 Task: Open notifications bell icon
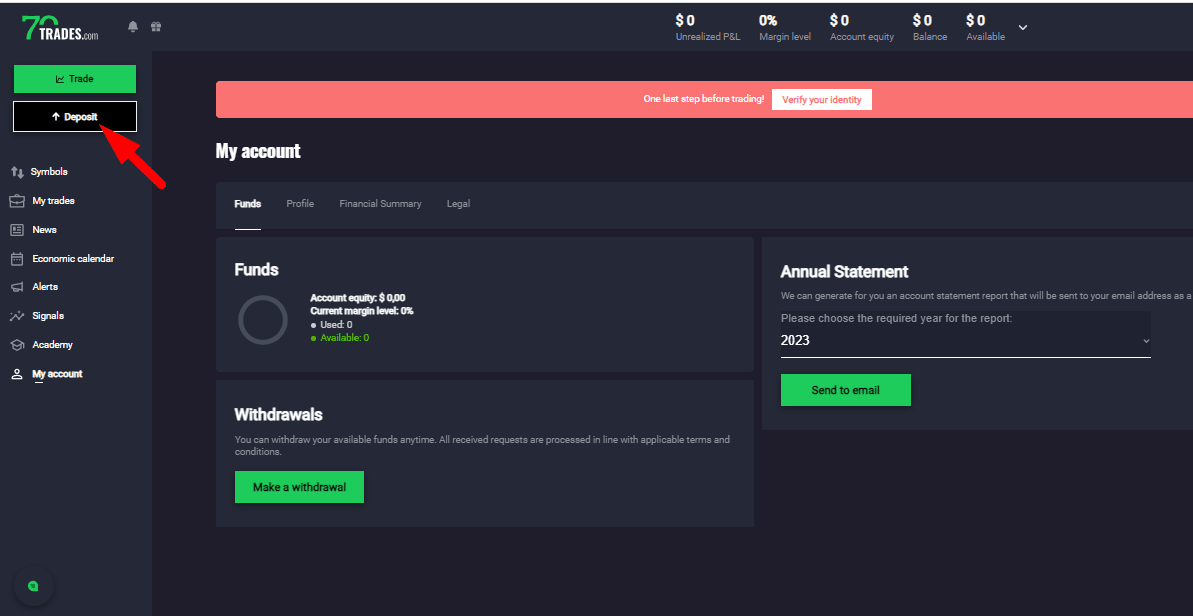pos(133,27)
